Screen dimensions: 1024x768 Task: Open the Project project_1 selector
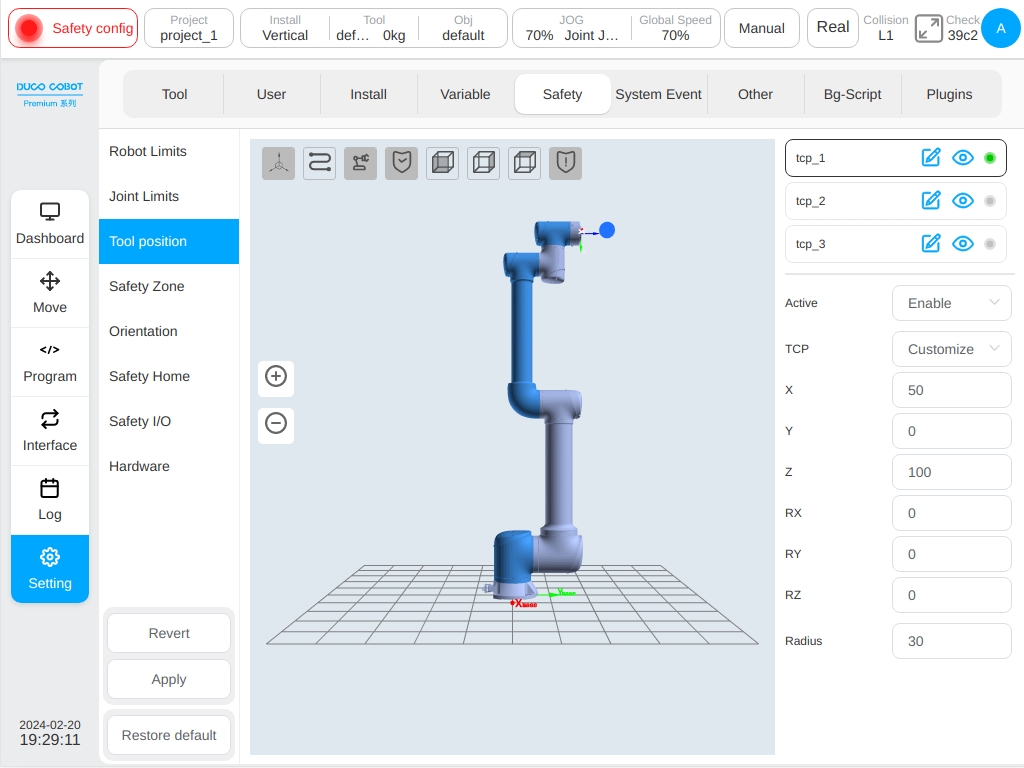189,28
